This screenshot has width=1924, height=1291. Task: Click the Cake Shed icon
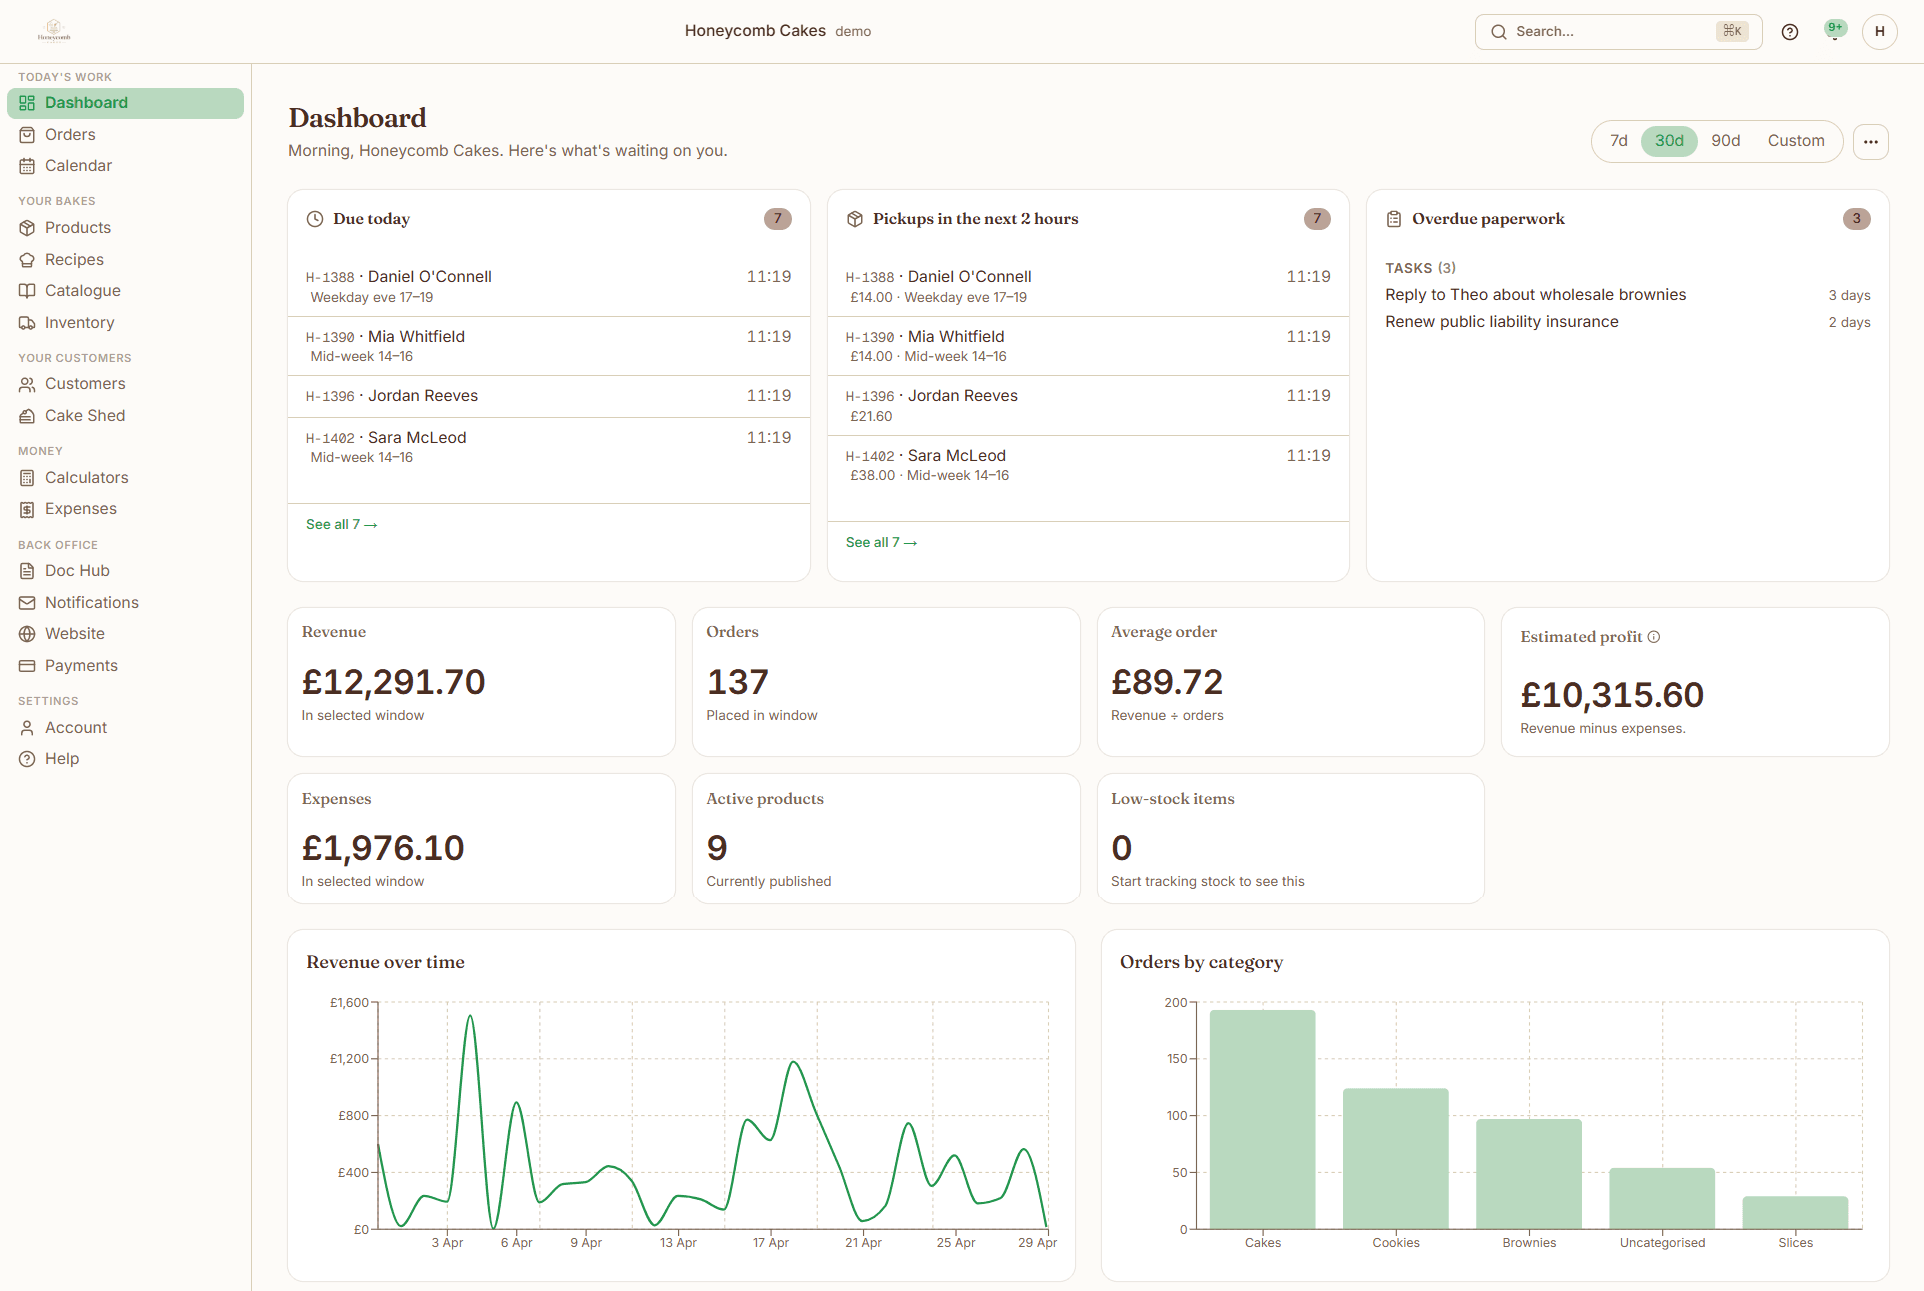coord(27,416)
